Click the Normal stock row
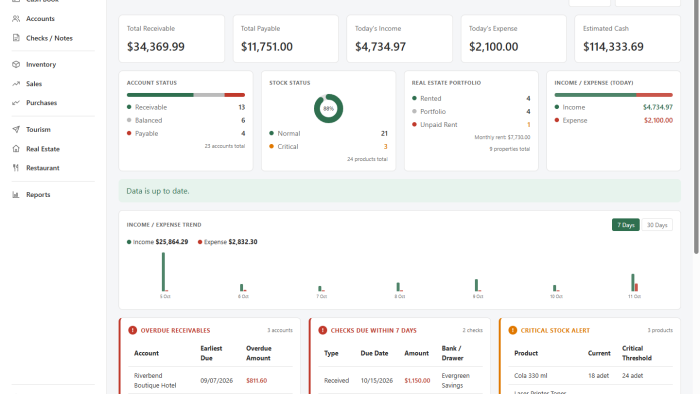700x394 pixels. [328, 133]
